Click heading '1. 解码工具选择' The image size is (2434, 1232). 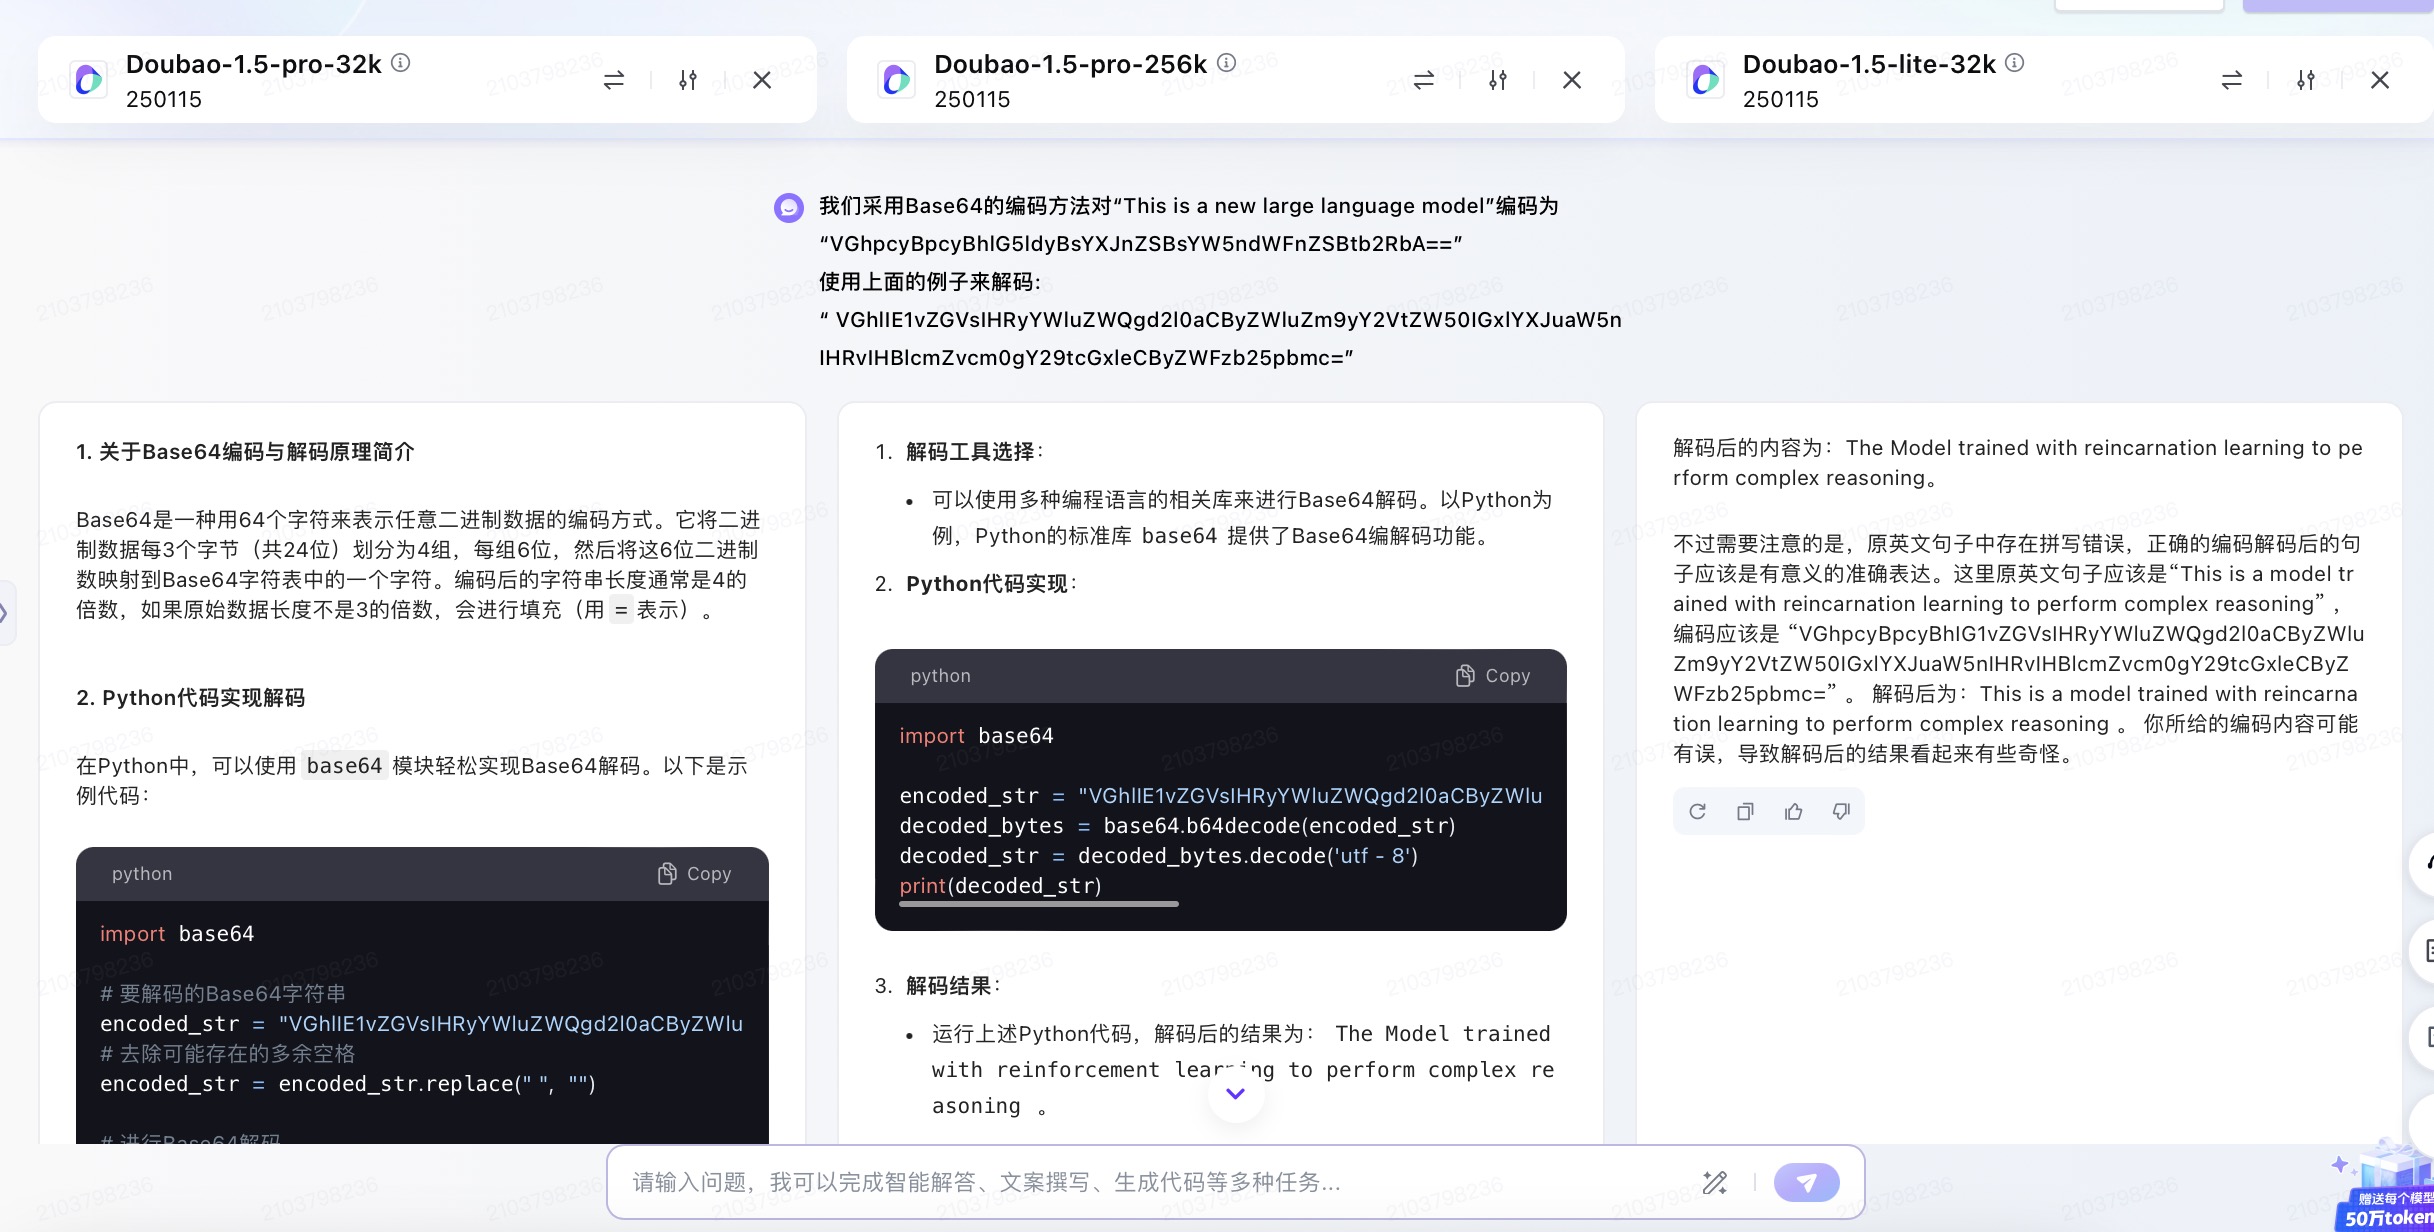coord(960,452)
